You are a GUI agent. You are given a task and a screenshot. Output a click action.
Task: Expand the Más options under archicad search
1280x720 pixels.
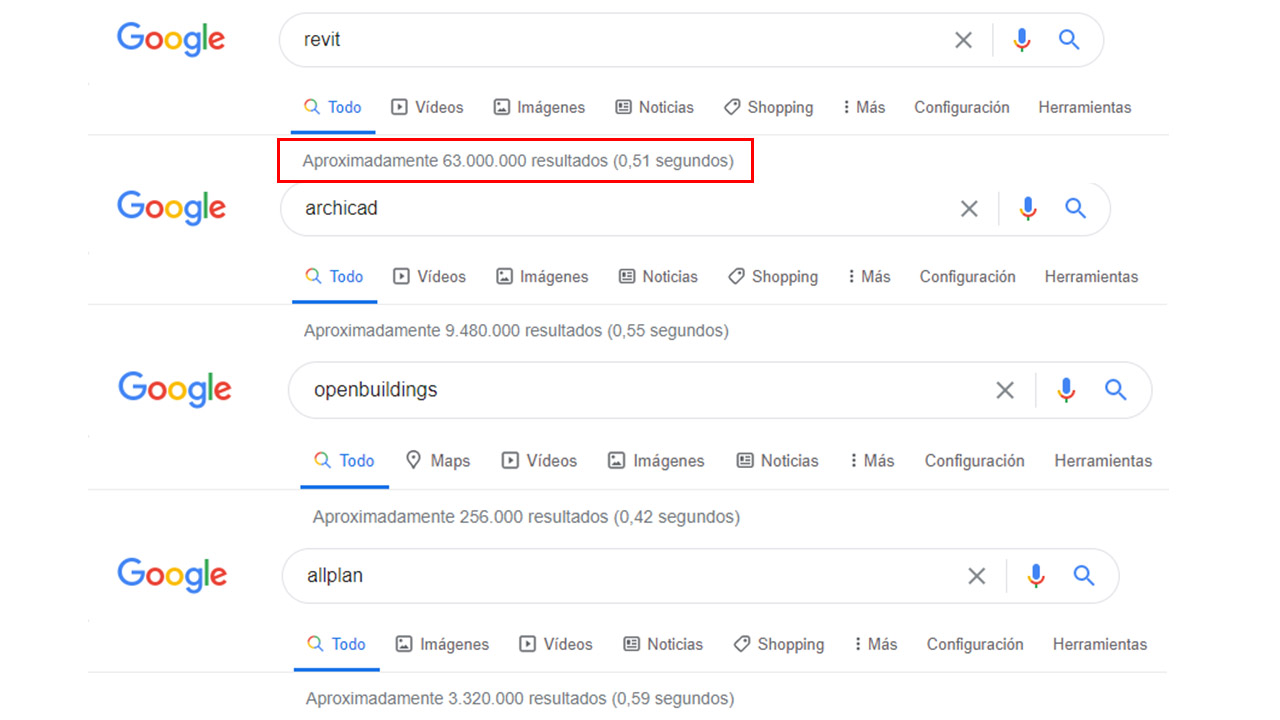869,277
